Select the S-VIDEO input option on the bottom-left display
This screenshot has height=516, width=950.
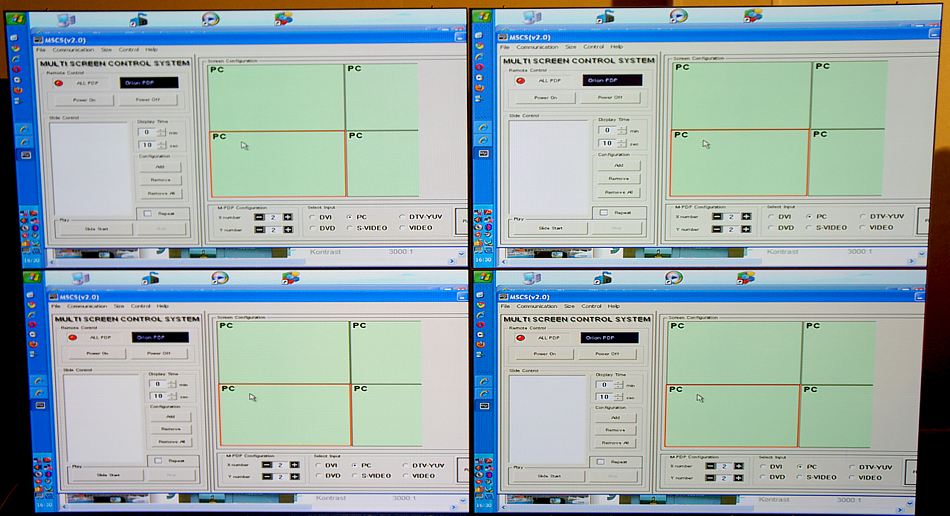(x=354, y=477)
